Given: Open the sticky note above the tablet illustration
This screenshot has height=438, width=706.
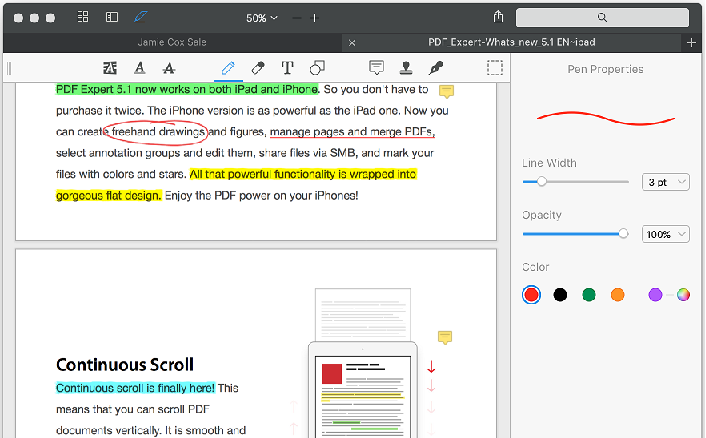Looking at the screenshot, I should [445, 338].
